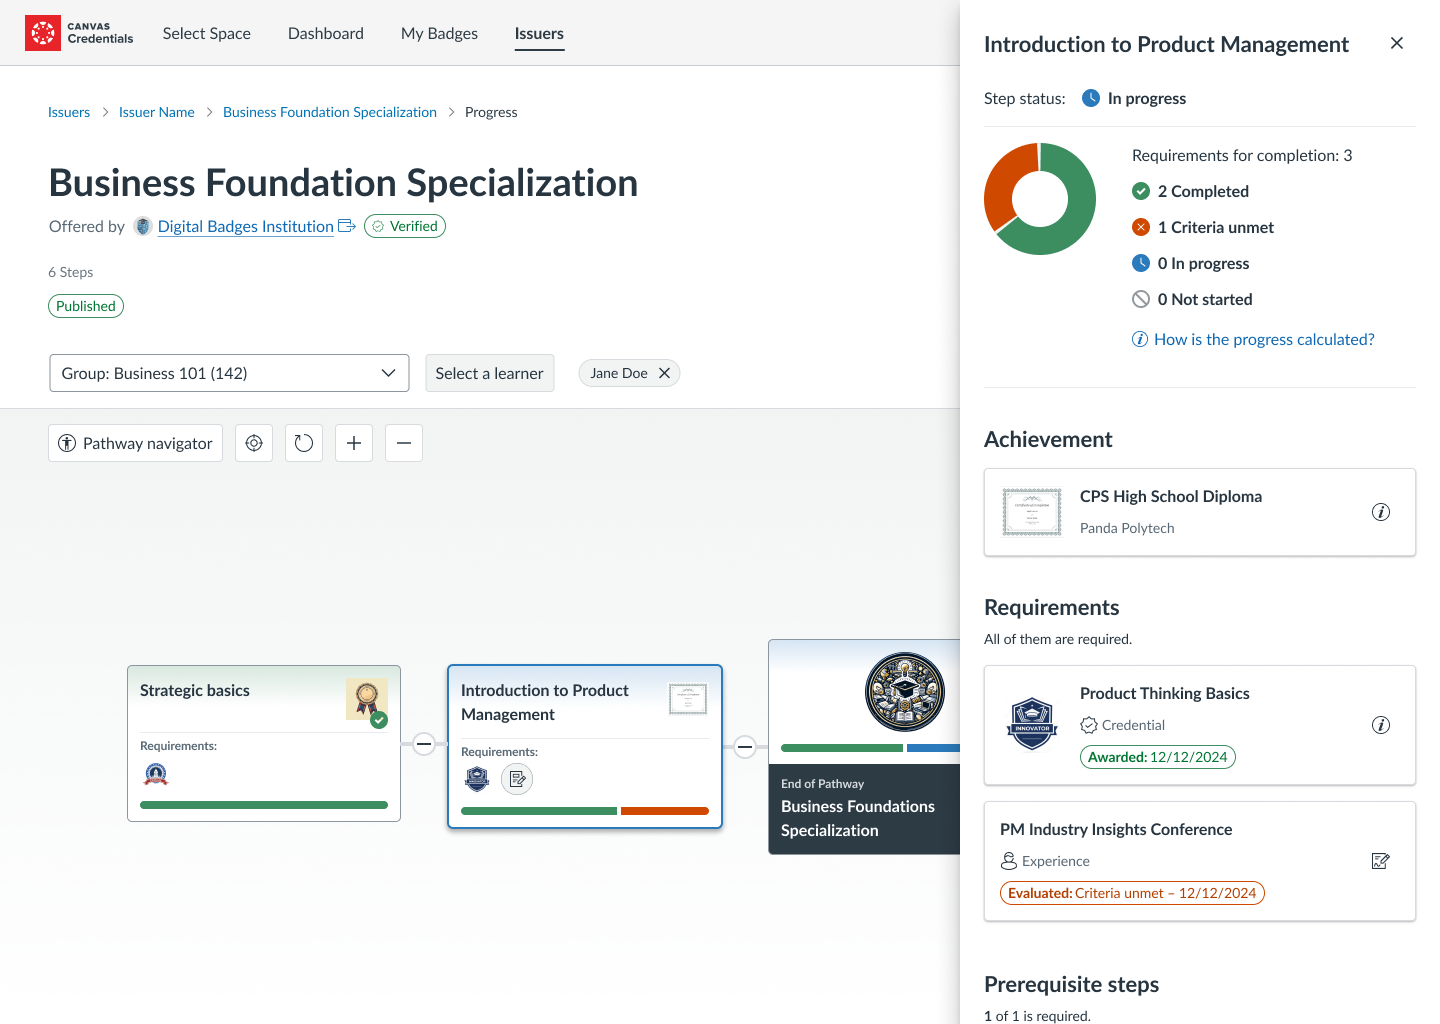Click the edit-note requirement icon in Product Management card
Image resolution: width=1440 pixels, height=1024 pixels.
517,779
